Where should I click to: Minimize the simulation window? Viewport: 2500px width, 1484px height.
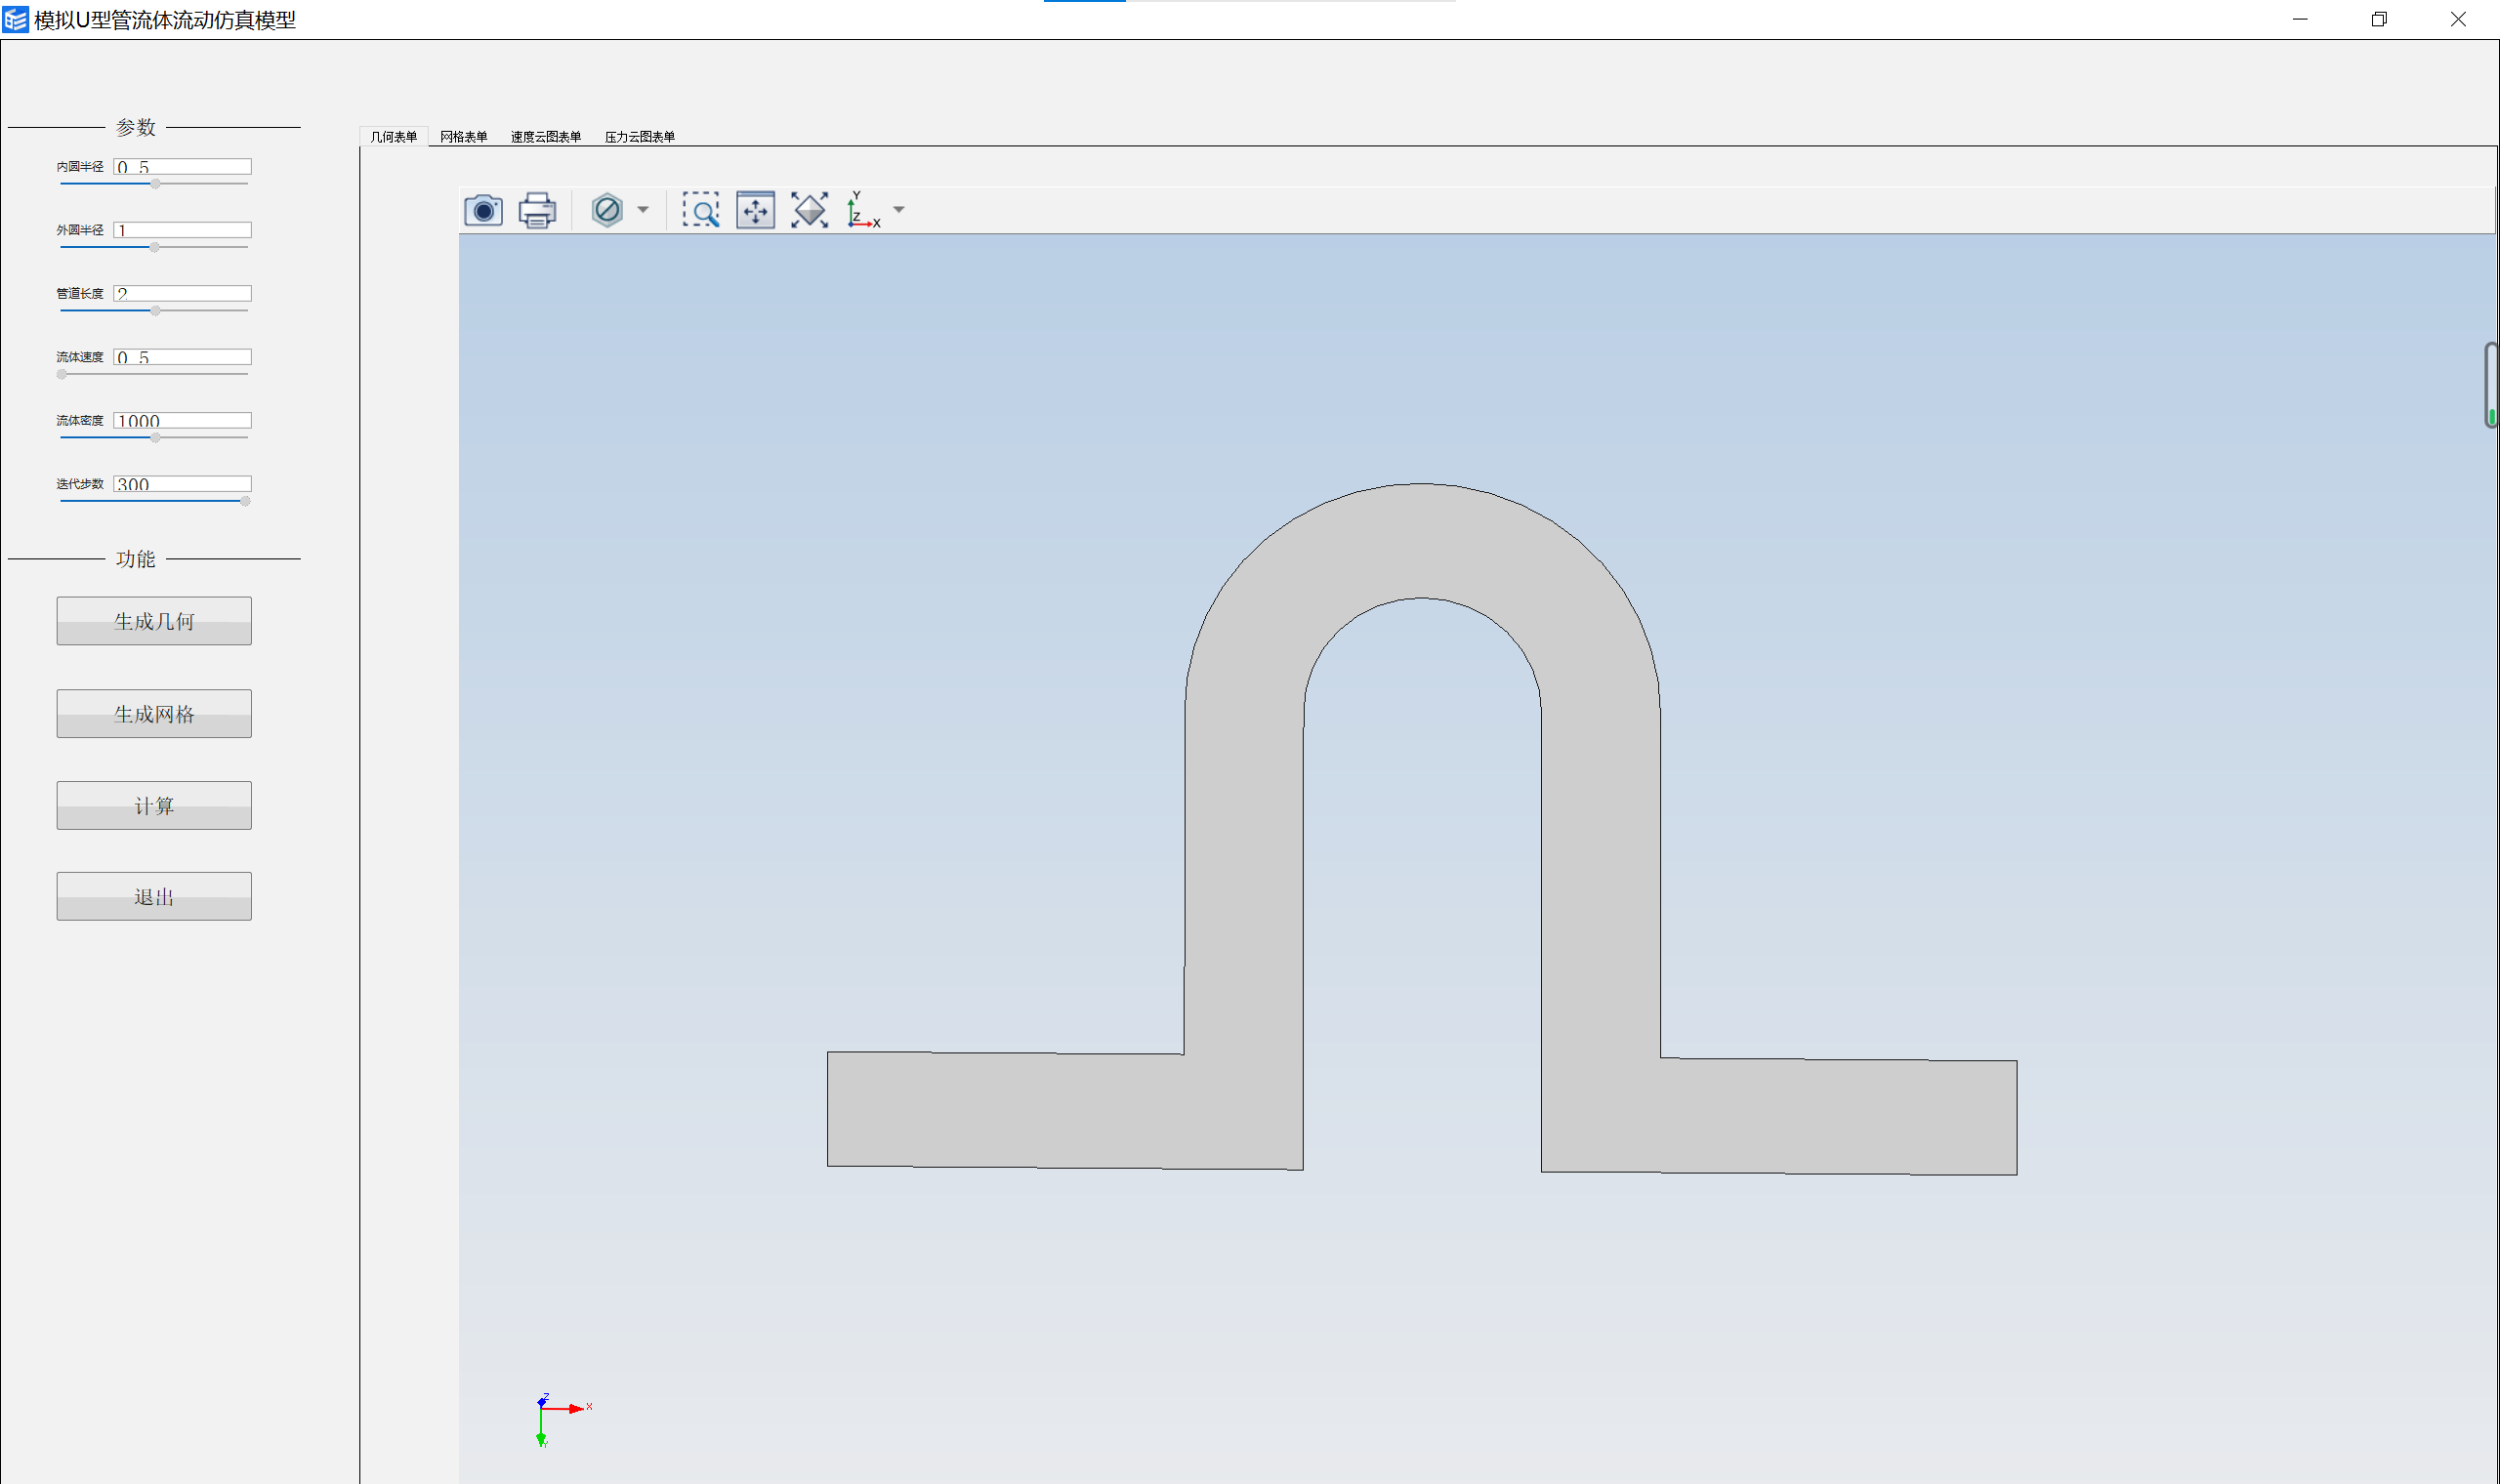point(2300,19)
